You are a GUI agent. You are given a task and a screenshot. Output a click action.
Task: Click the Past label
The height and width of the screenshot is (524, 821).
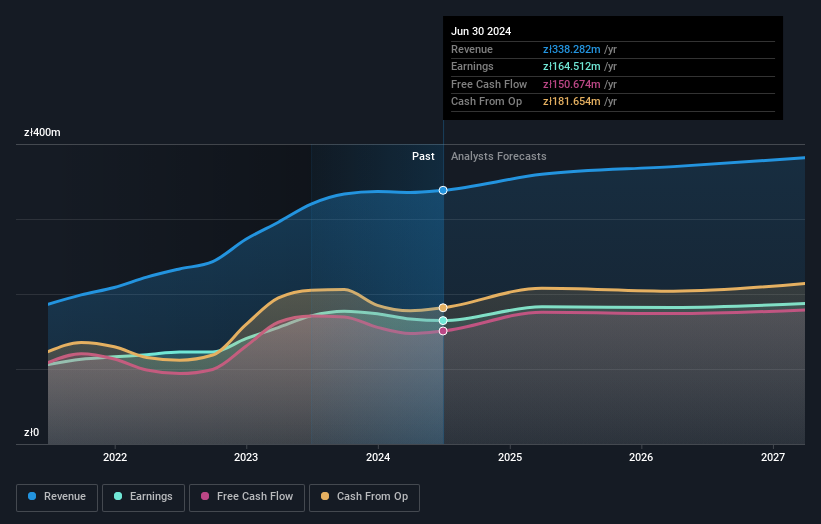click(423, 156)
